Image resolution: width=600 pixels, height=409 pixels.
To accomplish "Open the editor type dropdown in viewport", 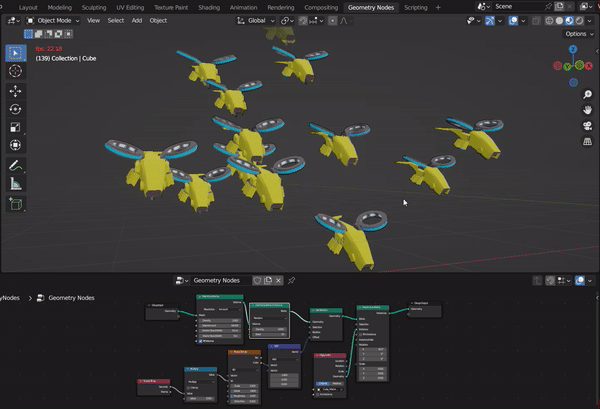I will [x=14, y=21].
